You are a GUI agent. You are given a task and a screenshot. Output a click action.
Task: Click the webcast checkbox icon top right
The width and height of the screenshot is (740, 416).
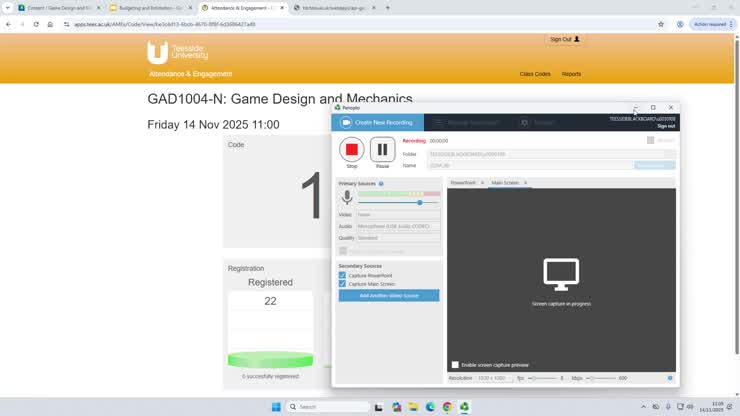tap(650, 140)
